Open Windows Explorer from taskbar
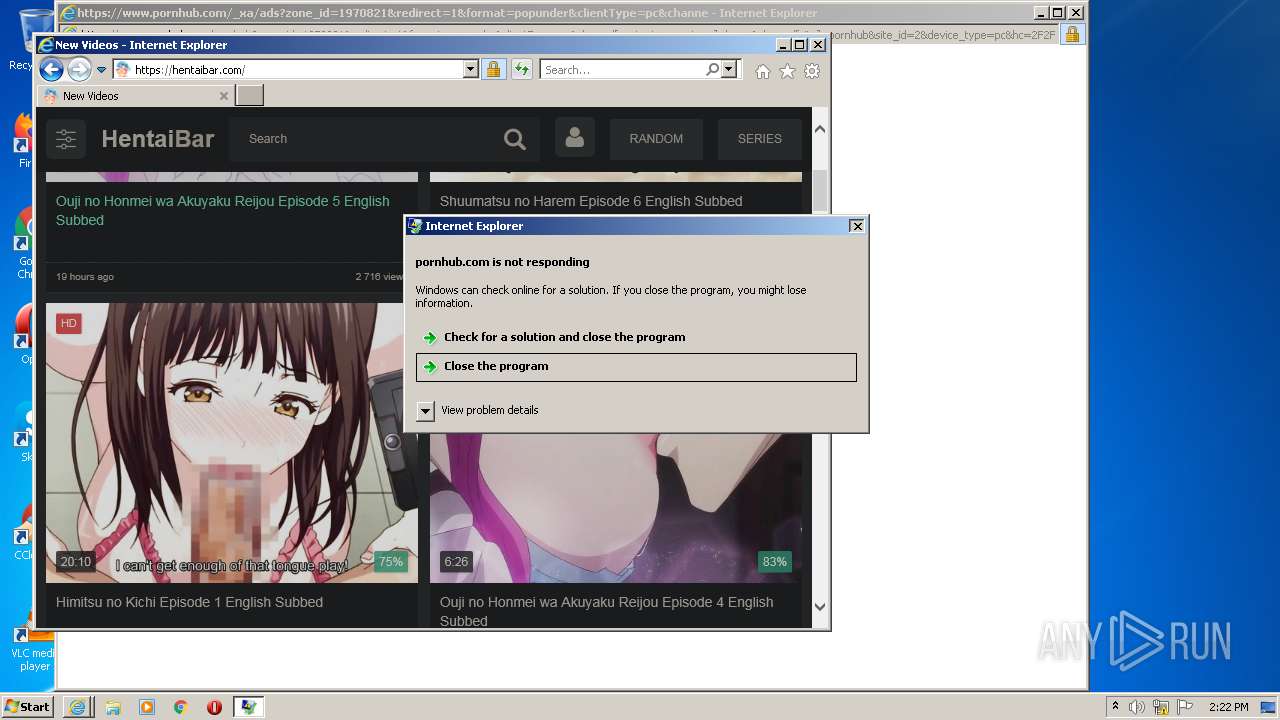Screen dimensions: 1280x720 [112, 707]
